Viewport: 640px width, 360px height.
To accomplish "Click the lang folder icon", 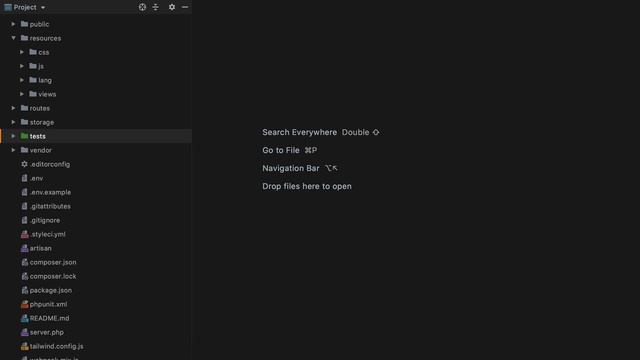I will 33,80.
